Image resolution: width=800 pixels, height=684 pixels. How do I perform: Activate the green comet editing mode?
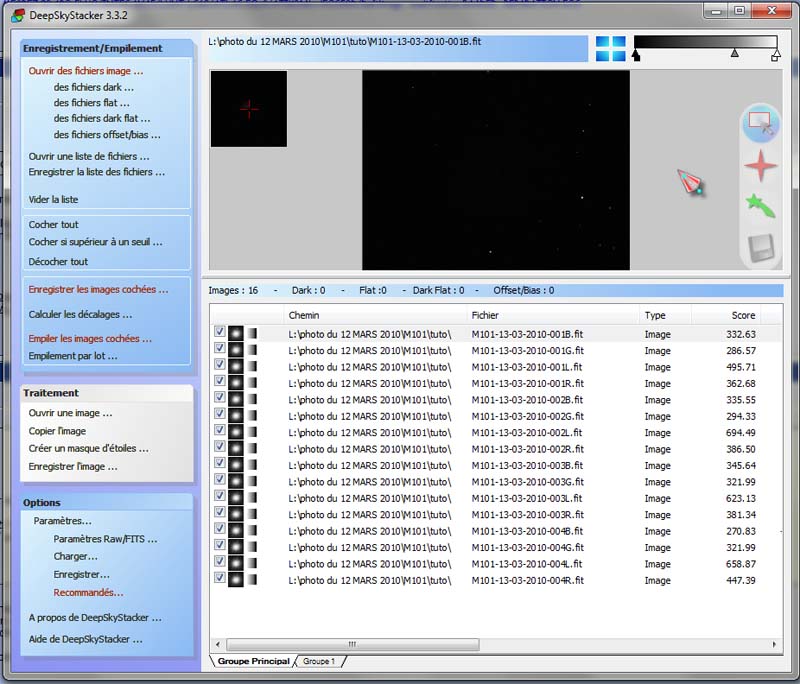[x=761, y=206]
